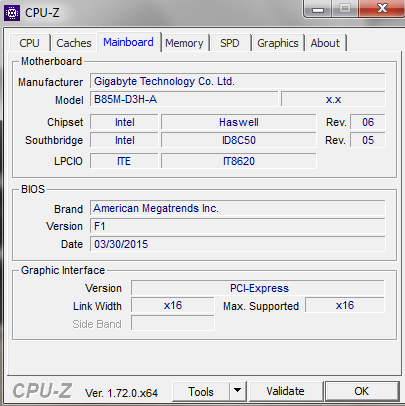Minimize the CPU-Z window
405x406 pixels.
click(318, 9)
